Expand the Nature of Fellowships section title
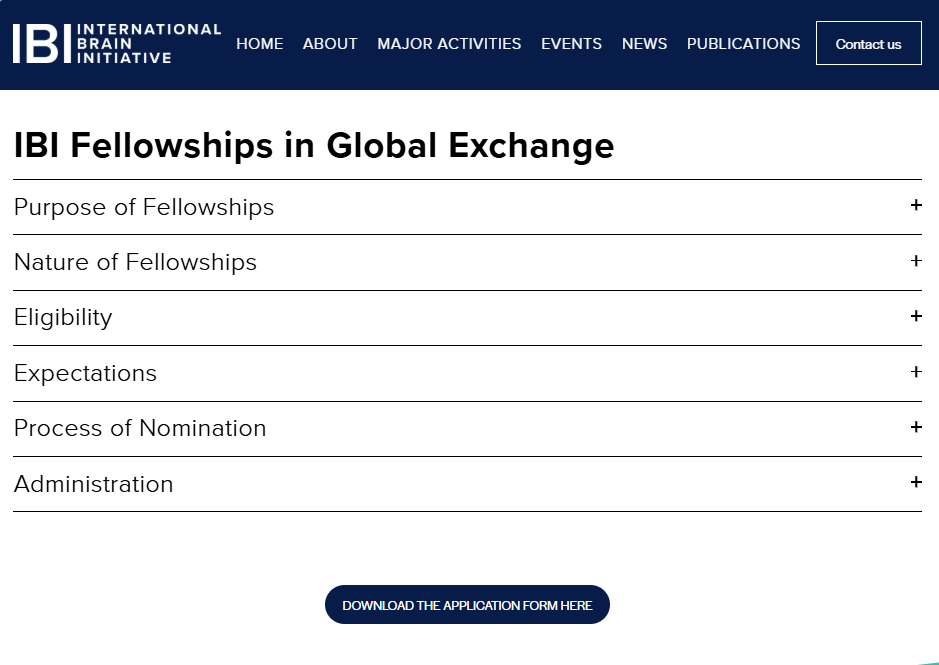This screenshot has width=939, height=665. pos(135,262)
